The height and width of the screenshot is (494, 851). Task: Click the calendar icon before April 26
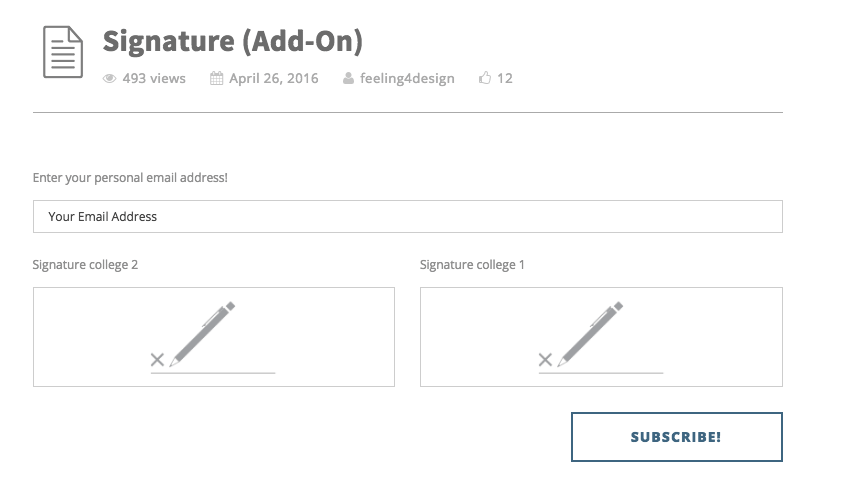click(x=216, y=78)
